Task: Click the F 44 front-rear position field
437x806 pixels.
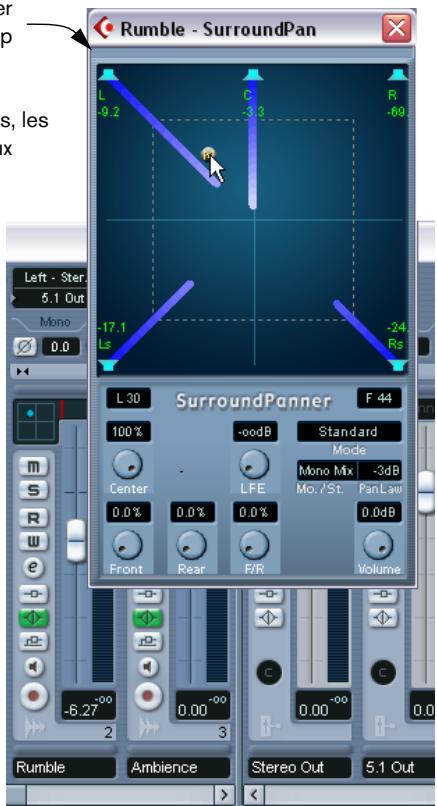Action: point(379,398)
